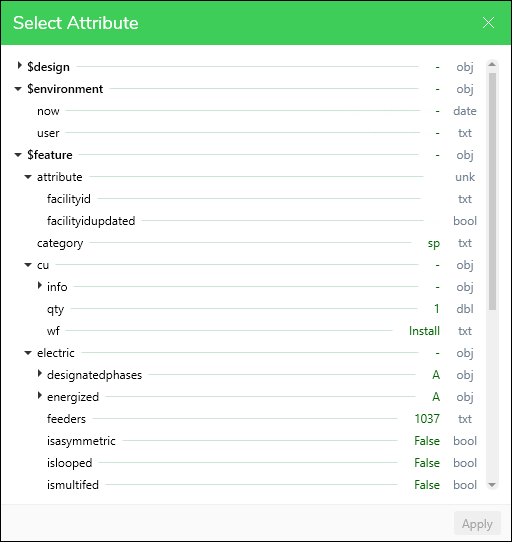Select the facilityid attribute
This screenshot has width=512, height=542.
[x=261, y=199]
